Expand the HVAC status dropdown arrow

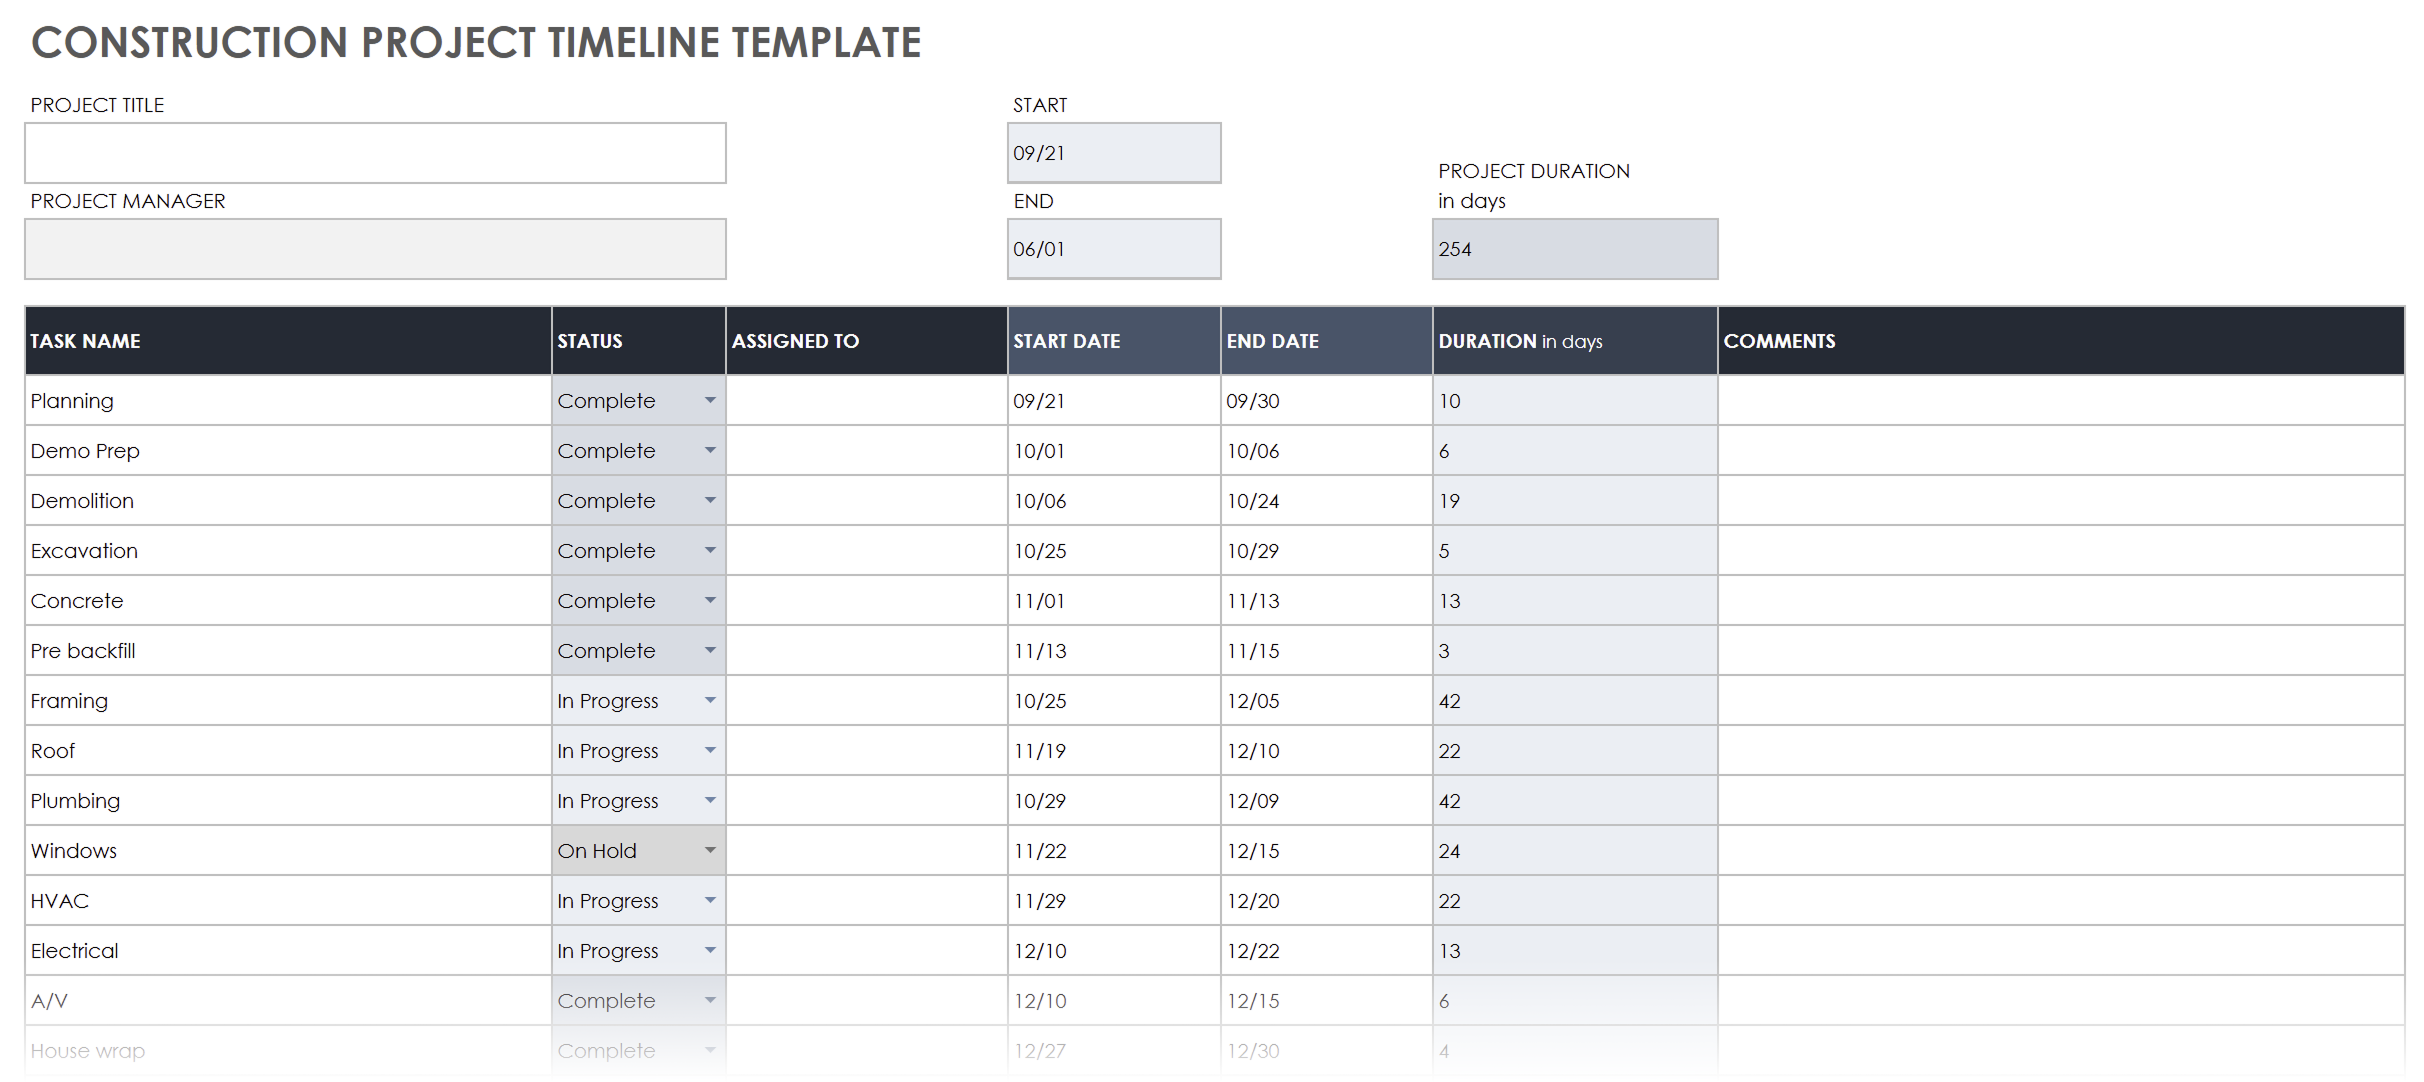(x=710, y=900)
